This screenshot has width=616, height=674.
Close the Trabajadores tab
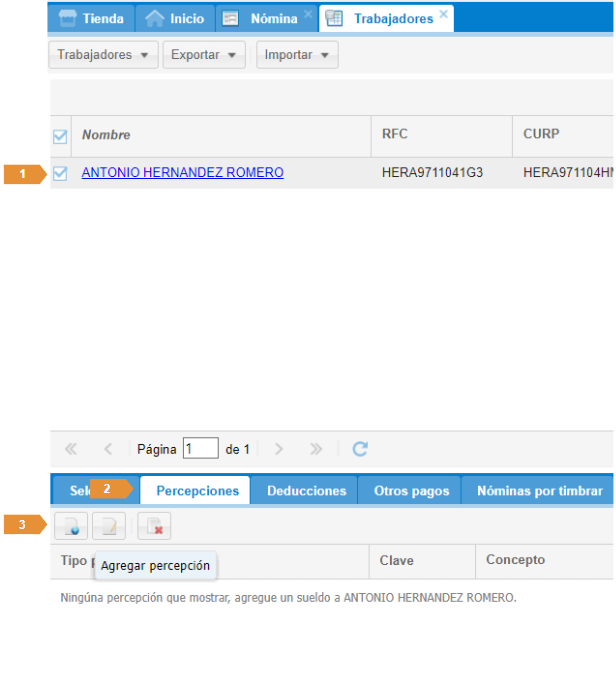444,15
